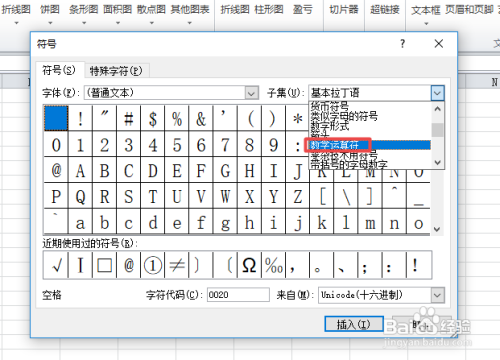Select capital letter W in the grid

pyautogui.click(x=225, y=196)
